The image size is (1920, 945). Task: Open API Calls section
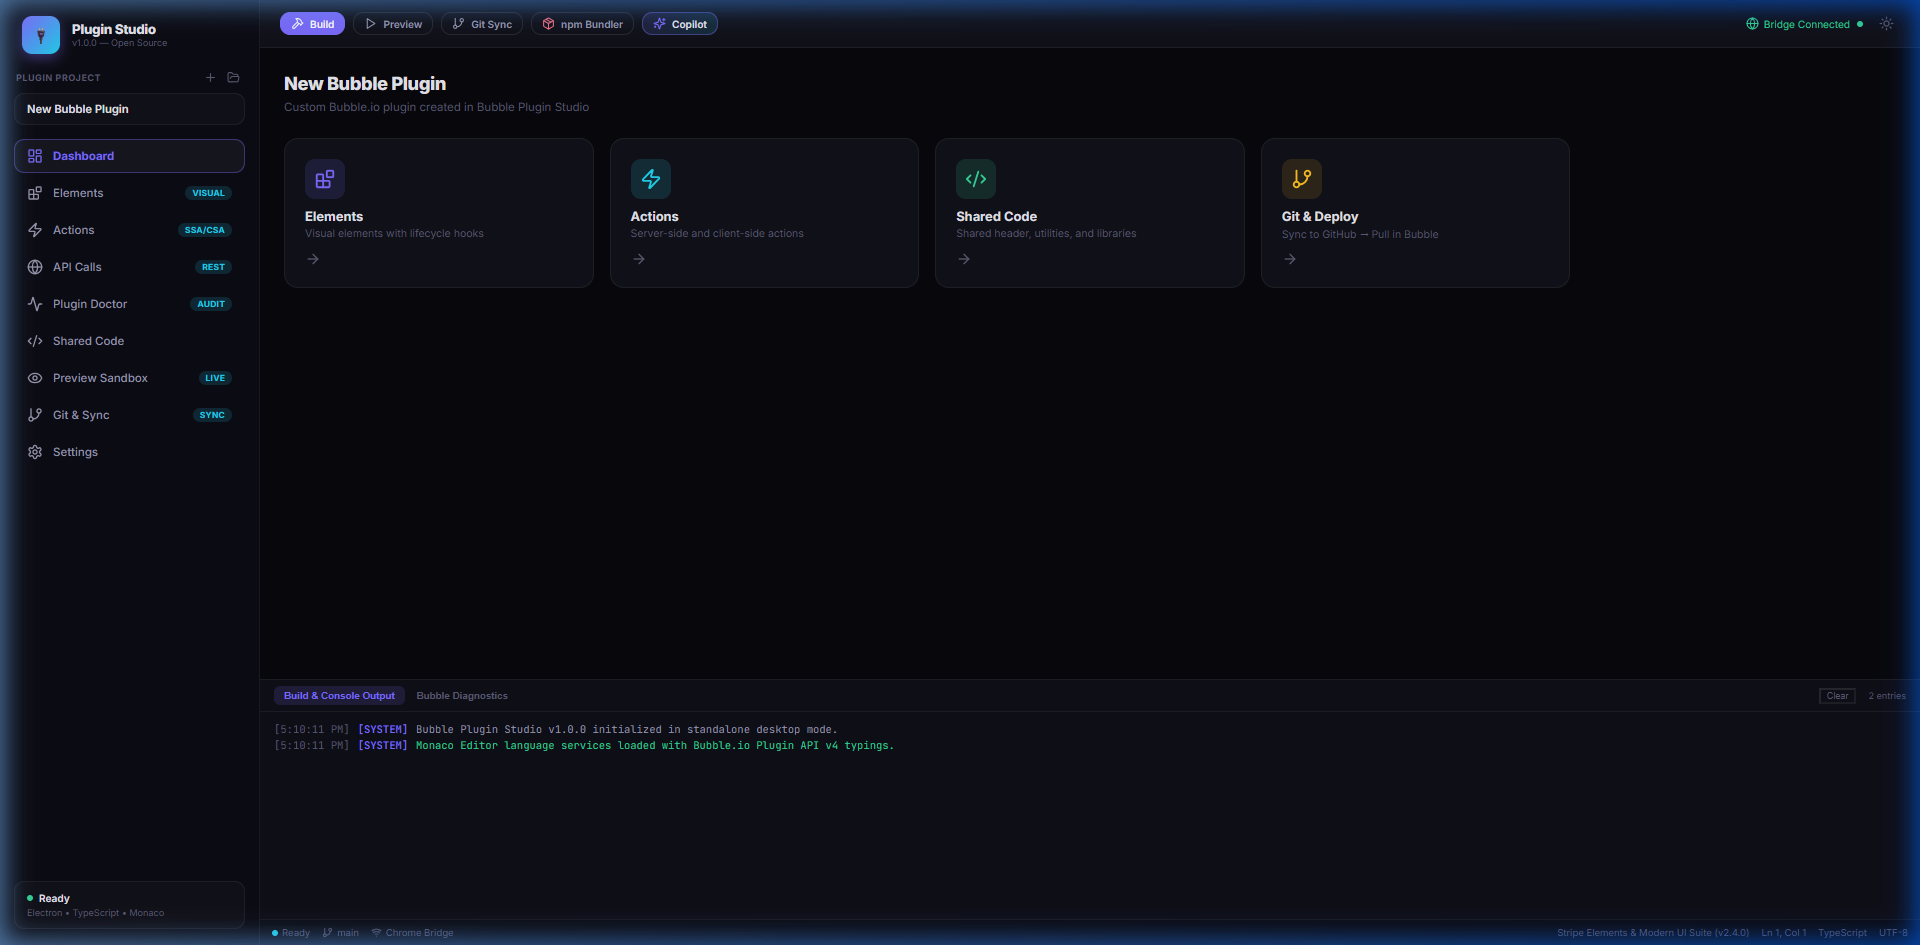[x=129, y=267]
